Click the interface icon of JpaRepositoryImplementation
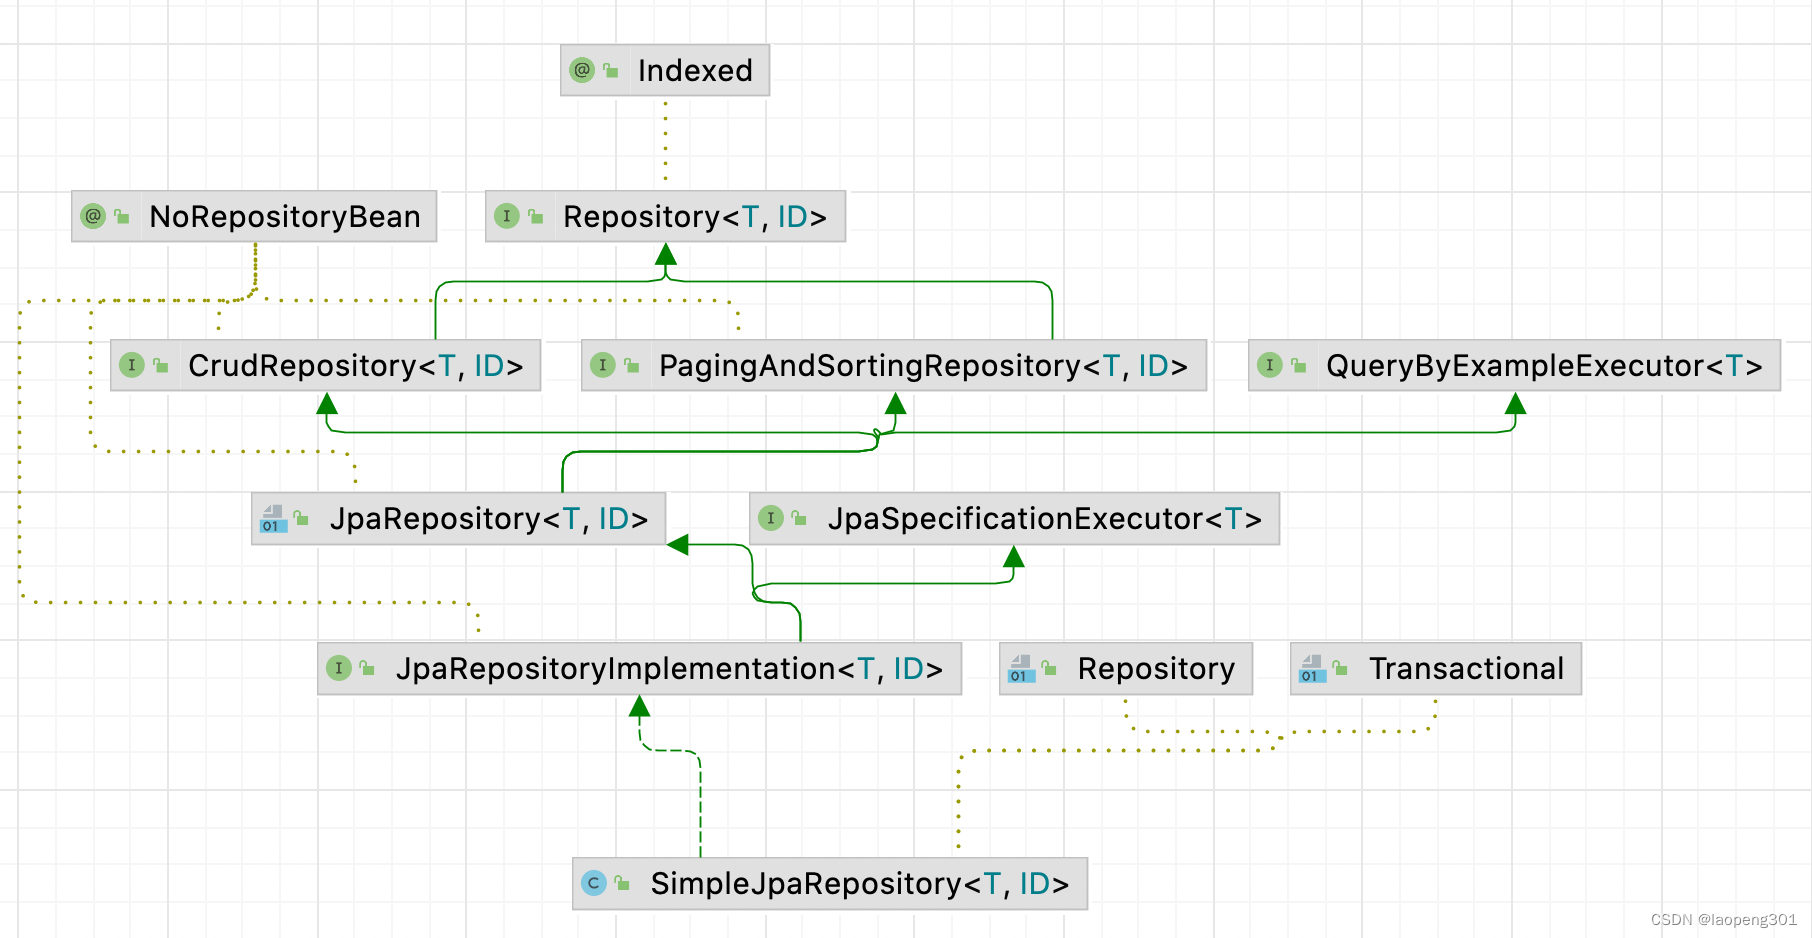This screenshot has width=1812, height=938. coord(339,668)
